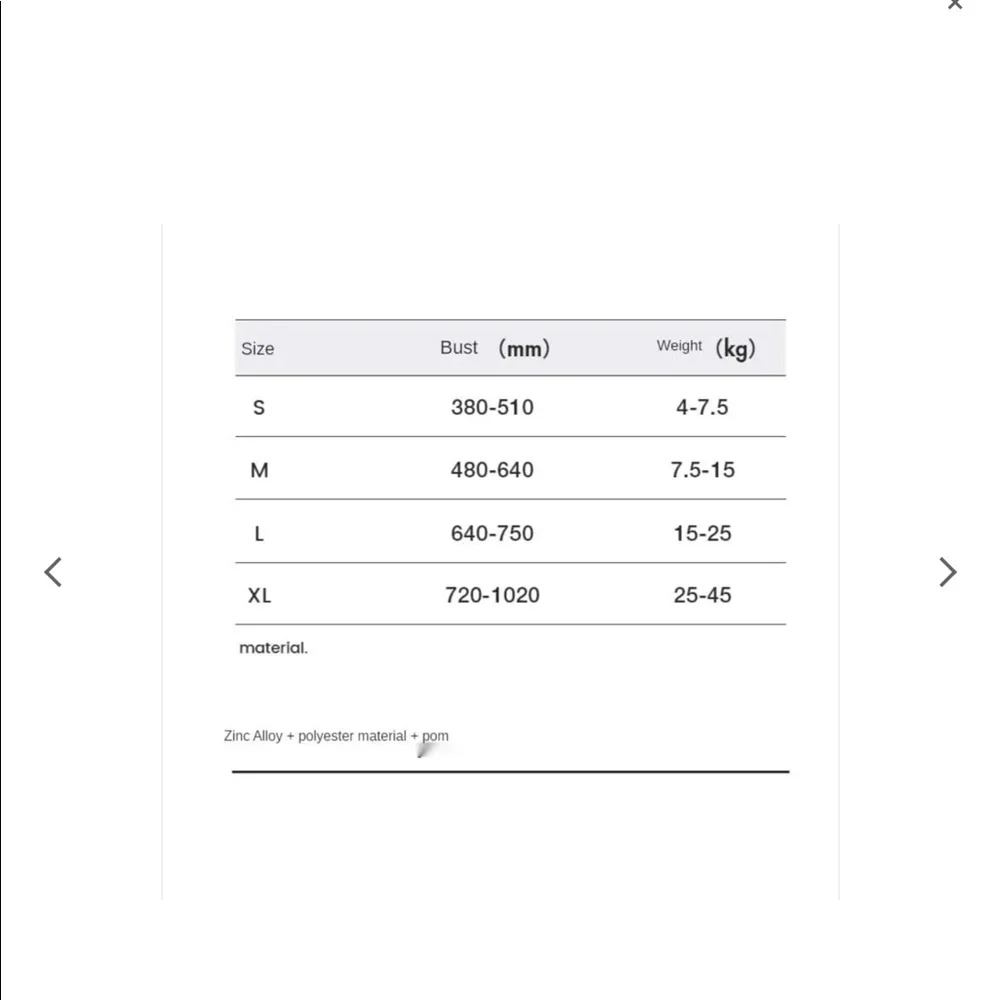
Task: Go to the previous image with left arrow
Action: [x=53, y=571]
